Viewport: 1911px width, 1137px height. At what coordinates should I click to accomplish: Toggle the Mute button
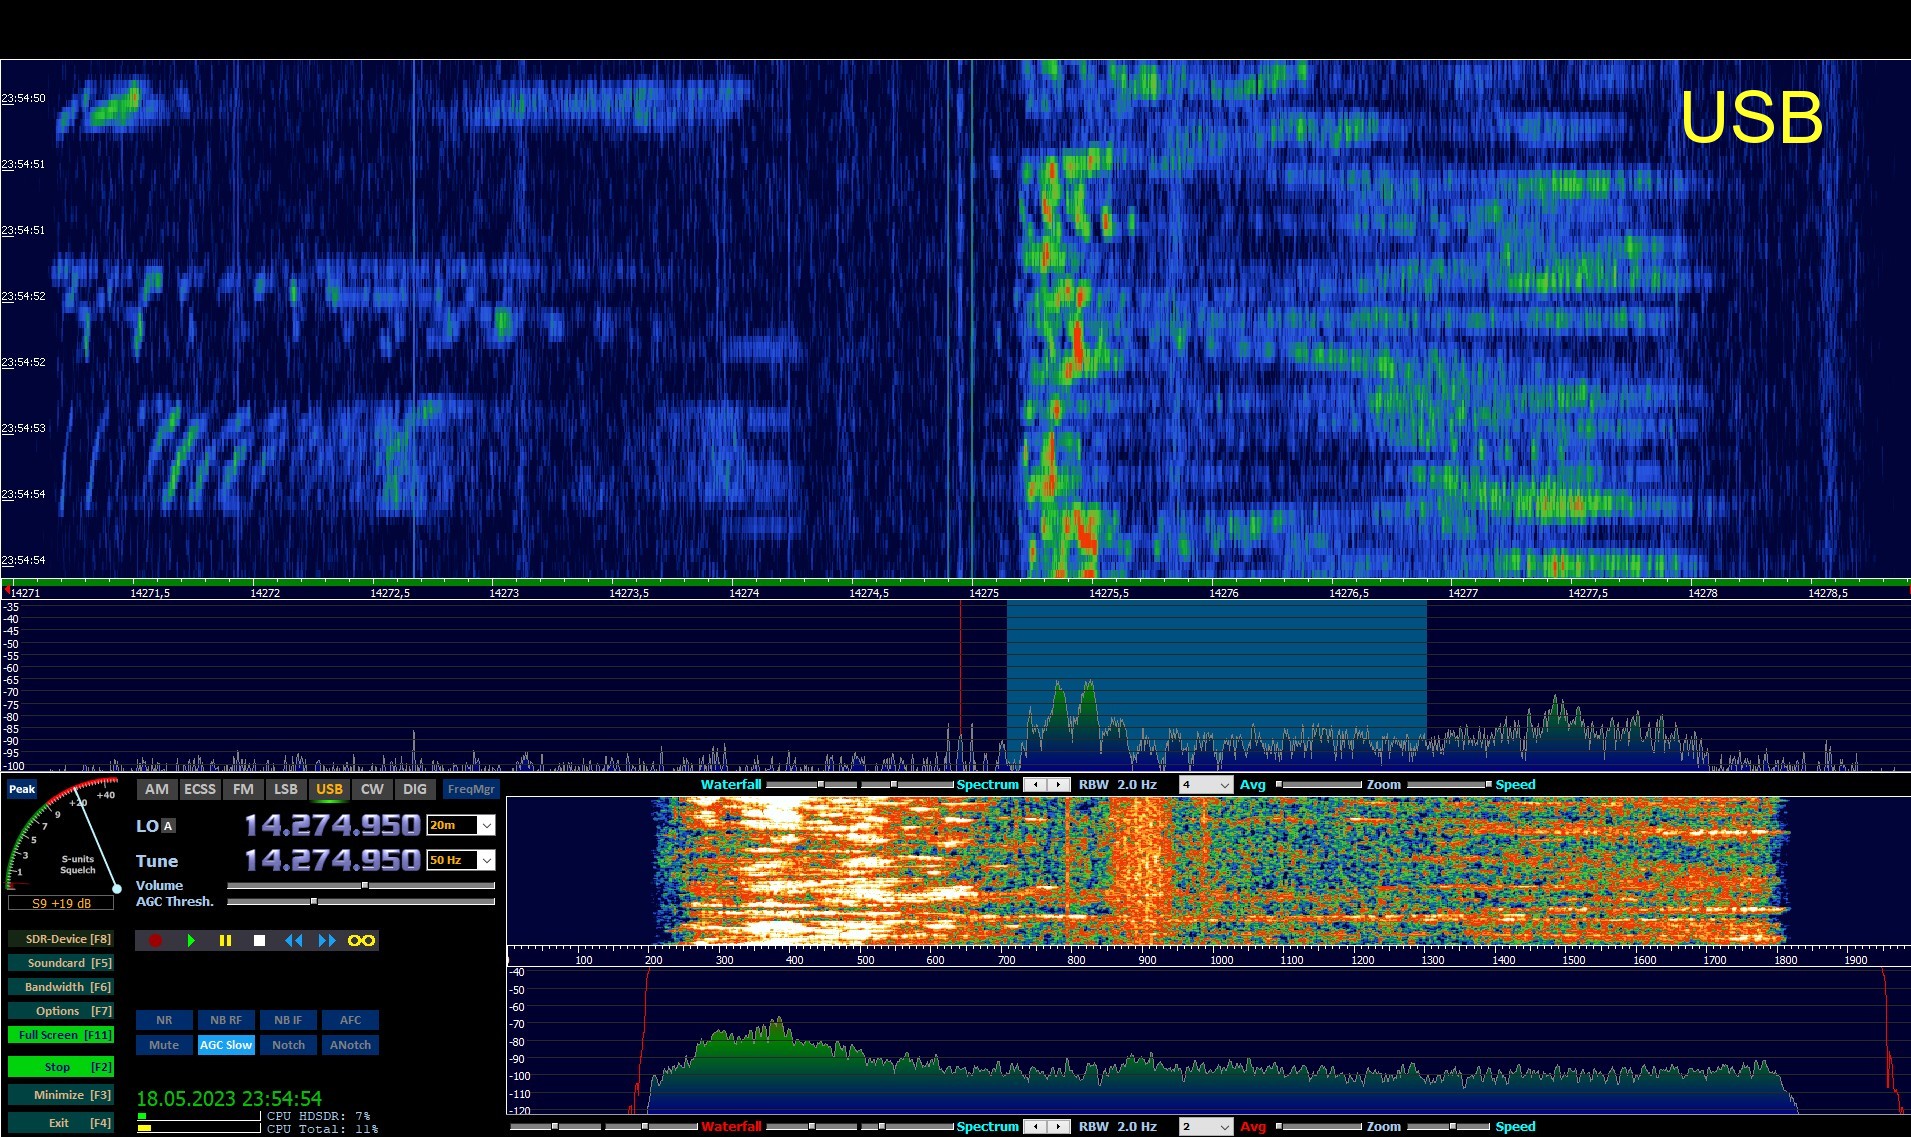[x=164, y=1045]
